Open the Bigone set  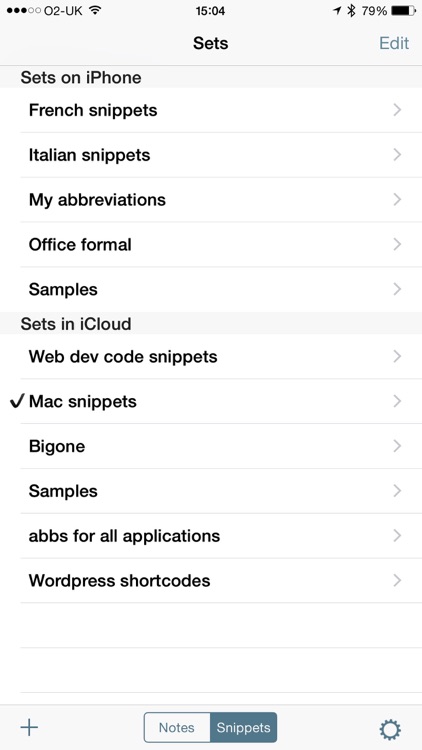pyautogui.click(x=221, y=446)
